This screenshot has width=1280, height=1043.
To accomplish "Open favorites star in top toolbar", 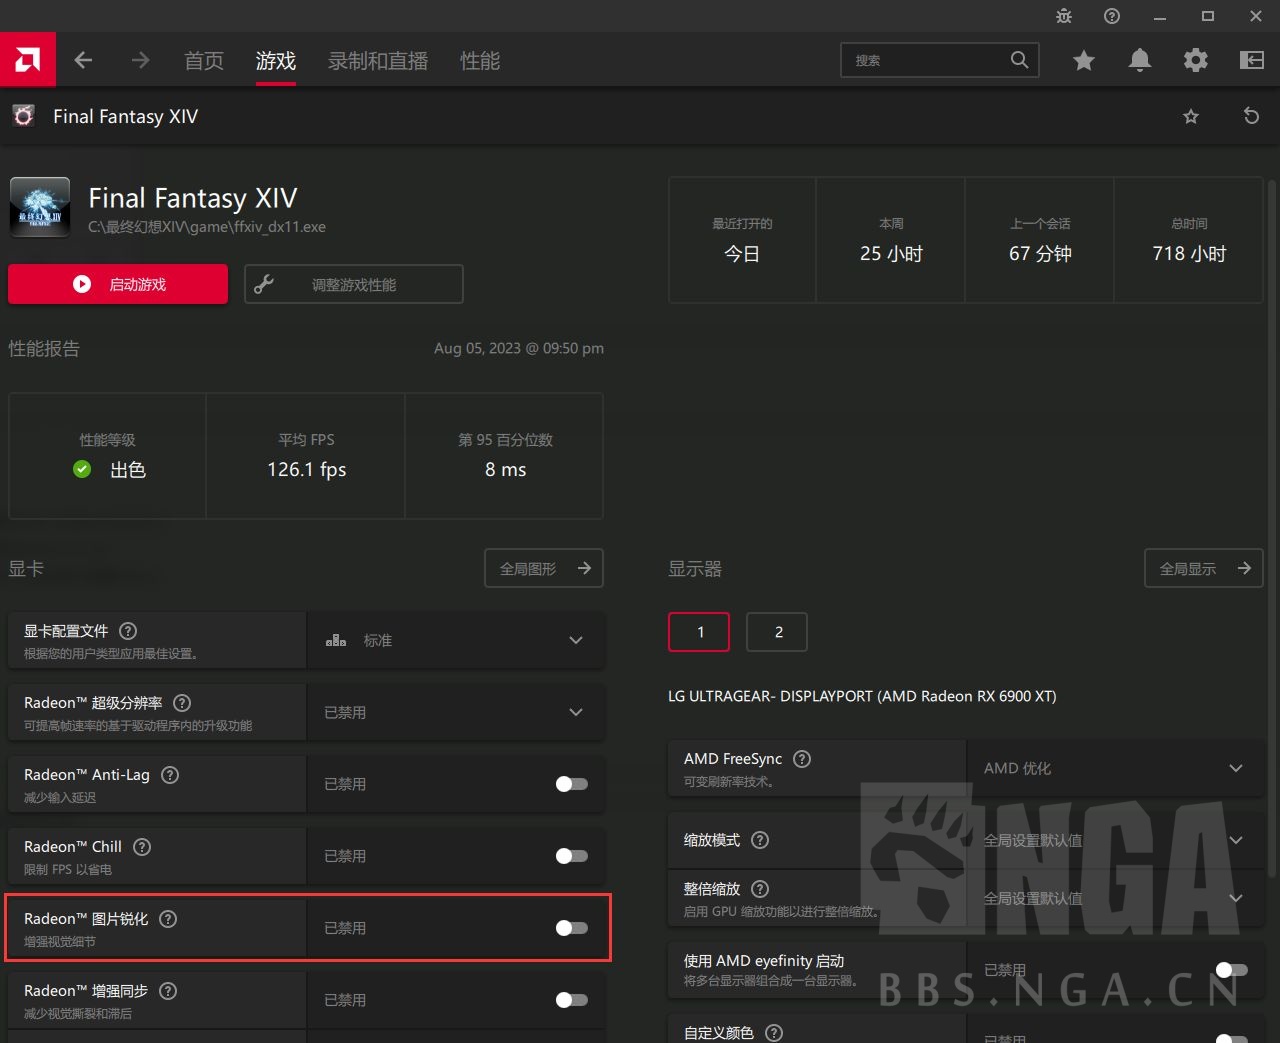I will point(1083,60).
